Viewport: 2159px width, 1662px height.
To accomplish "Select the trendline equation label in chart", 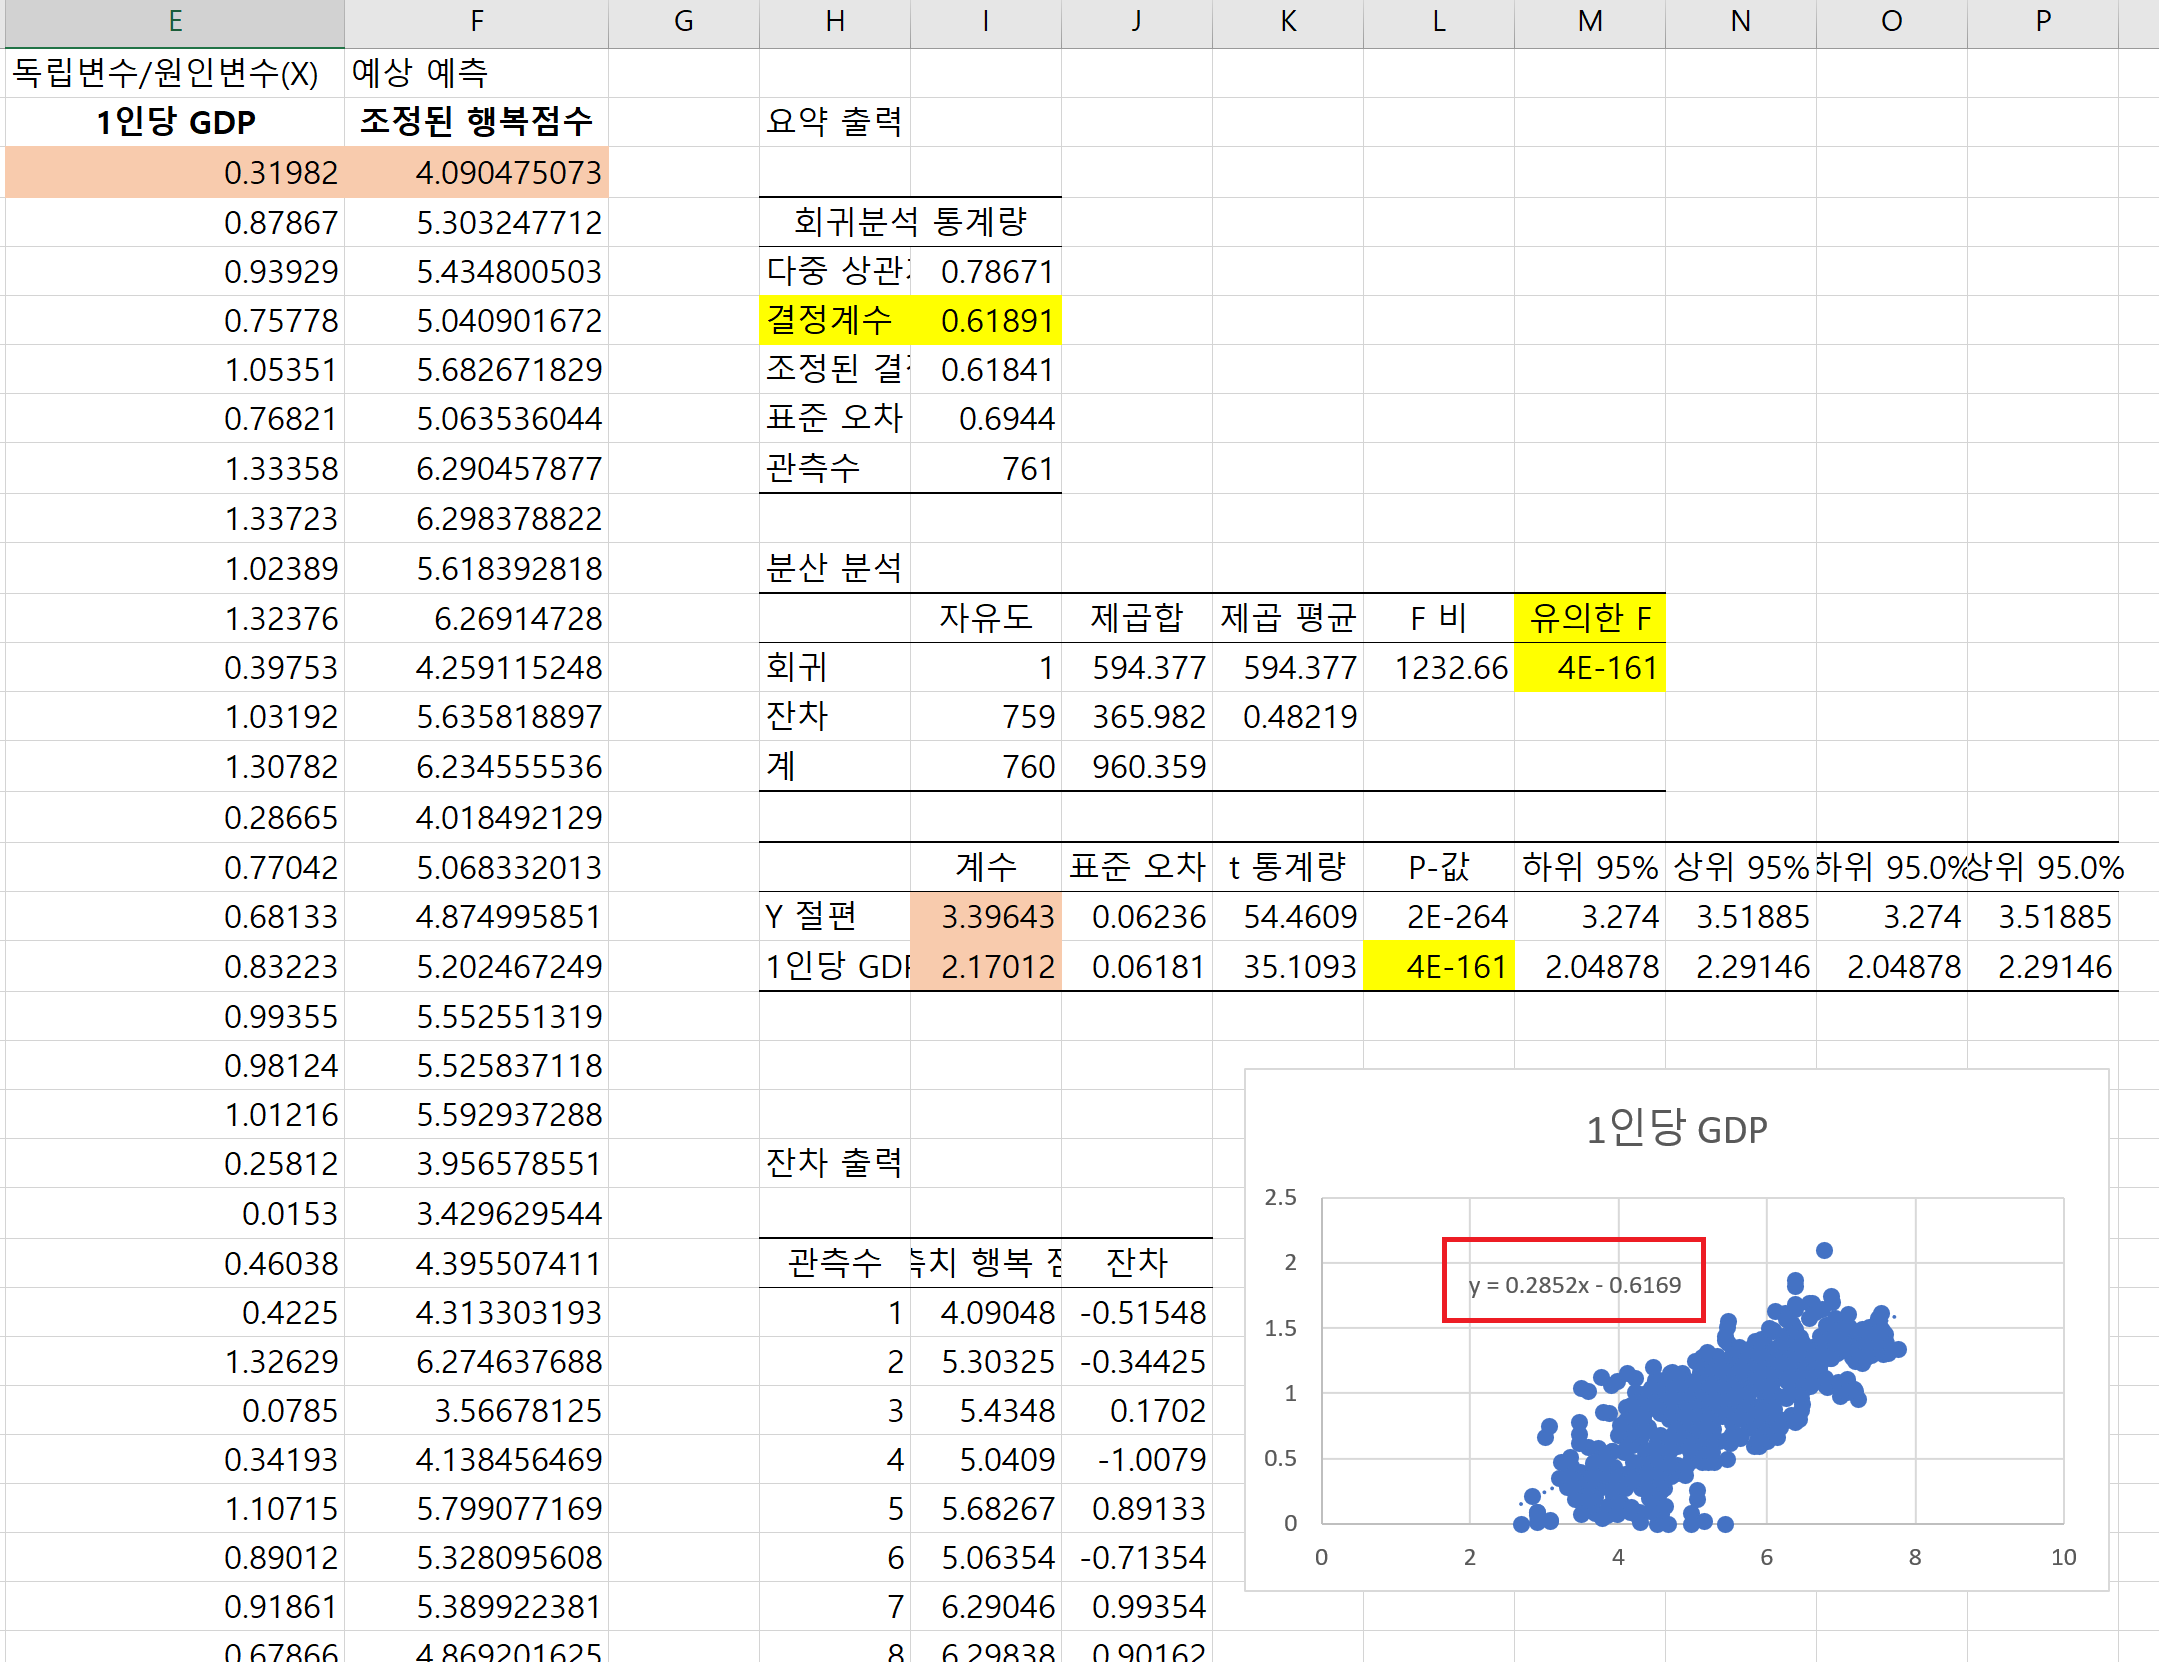I will point(1574,1284).
